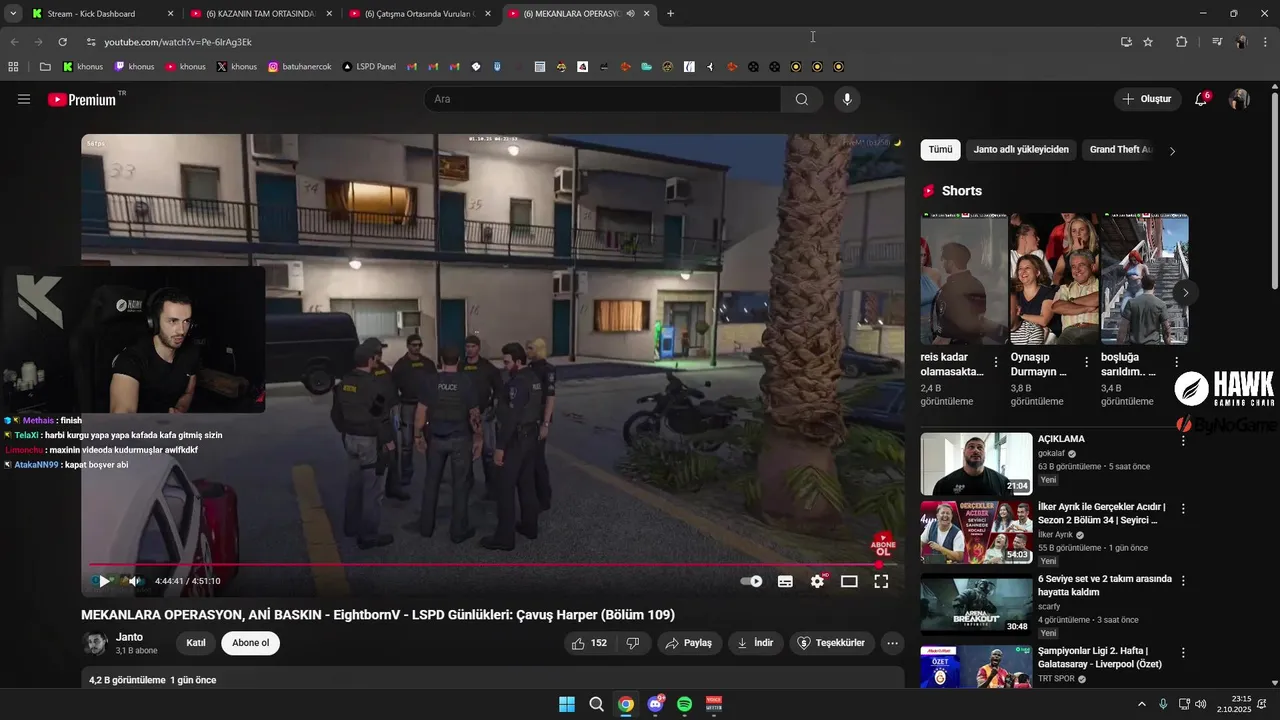Screen dimensions: 1280x720
Task: Reload the page
Action: click(63, 42)
